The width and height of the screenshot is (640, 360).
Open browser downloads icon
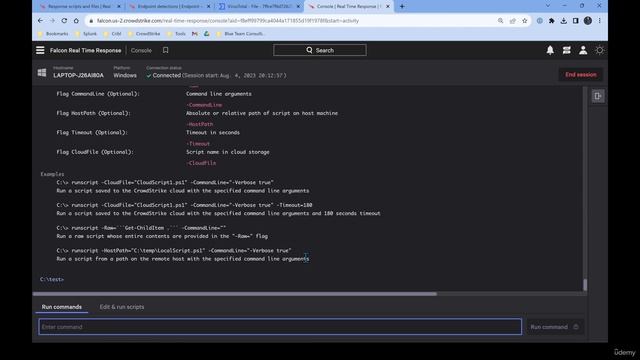coord(564,20)
